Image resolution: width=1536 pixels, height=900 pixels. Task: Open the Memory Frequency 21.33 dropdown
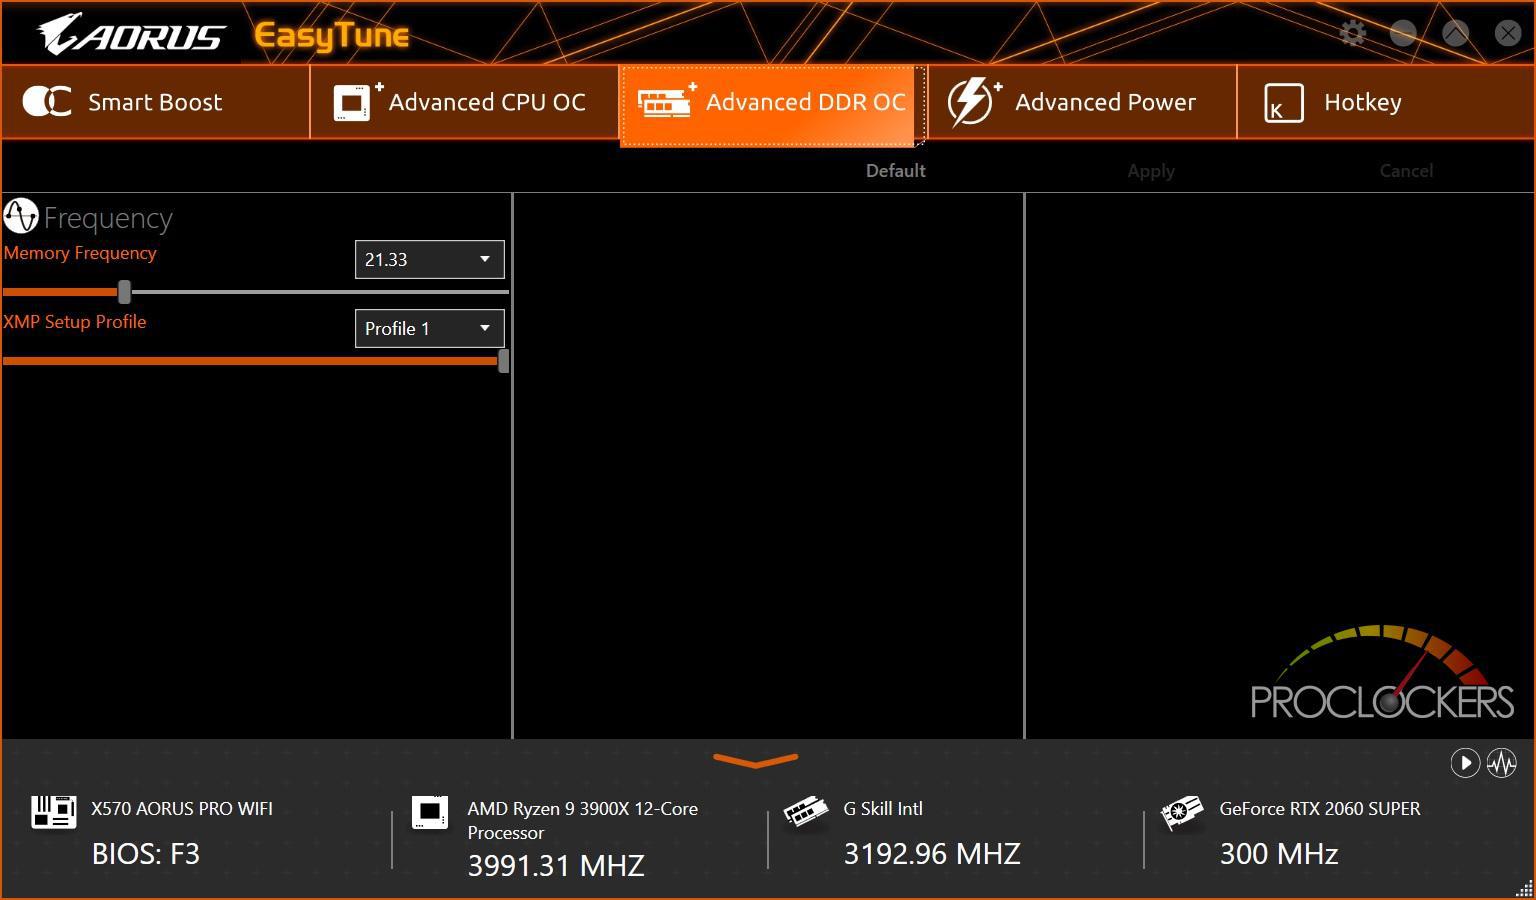pyautogui.click(x=429, y=260)
